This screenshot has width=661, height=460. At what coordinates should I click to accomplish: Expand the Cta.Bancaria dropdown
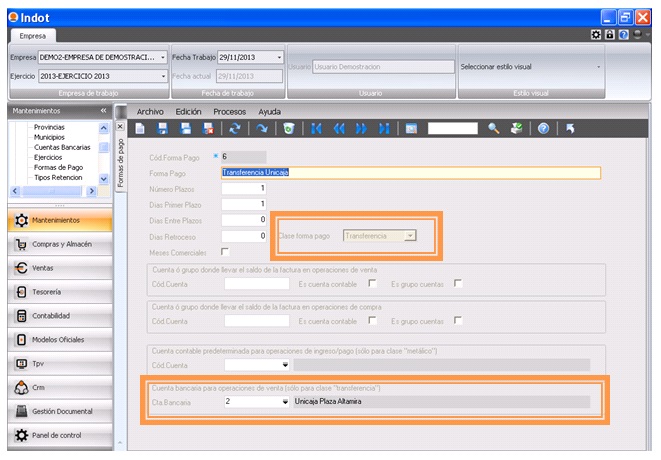point(283,401)
